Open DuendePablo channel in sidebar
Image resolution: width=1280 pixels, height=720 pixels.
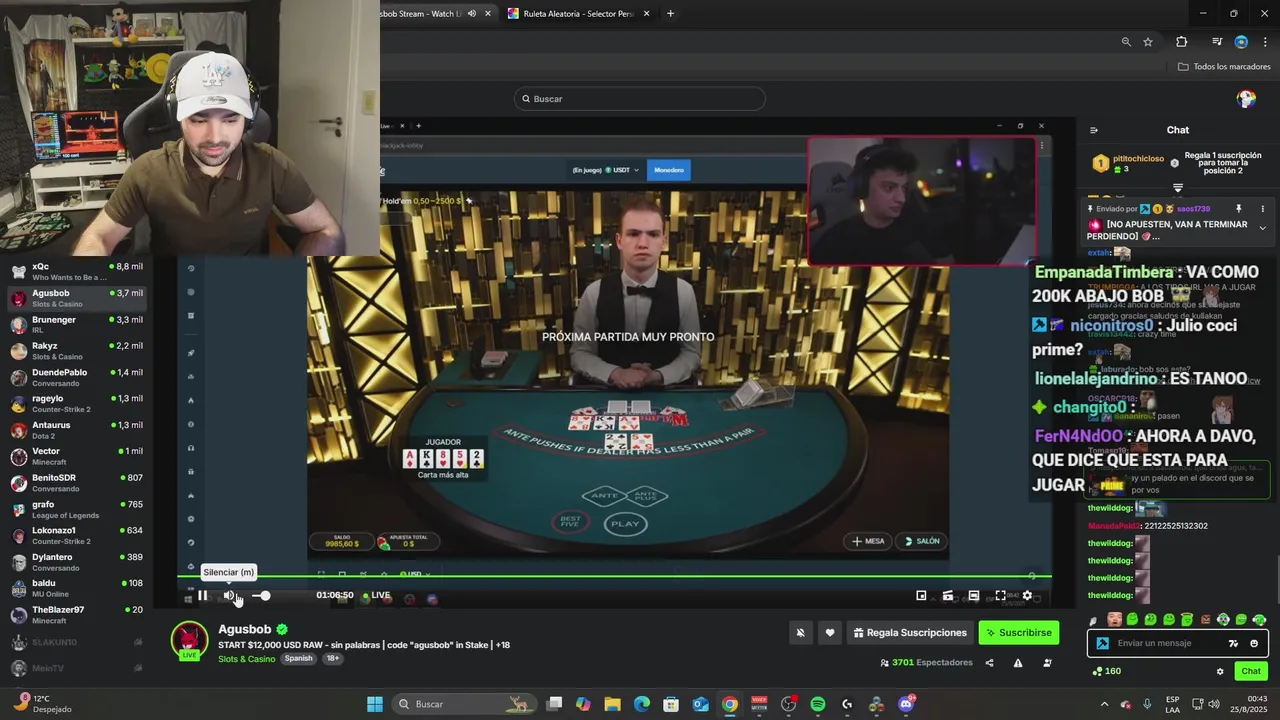(76, 377)
